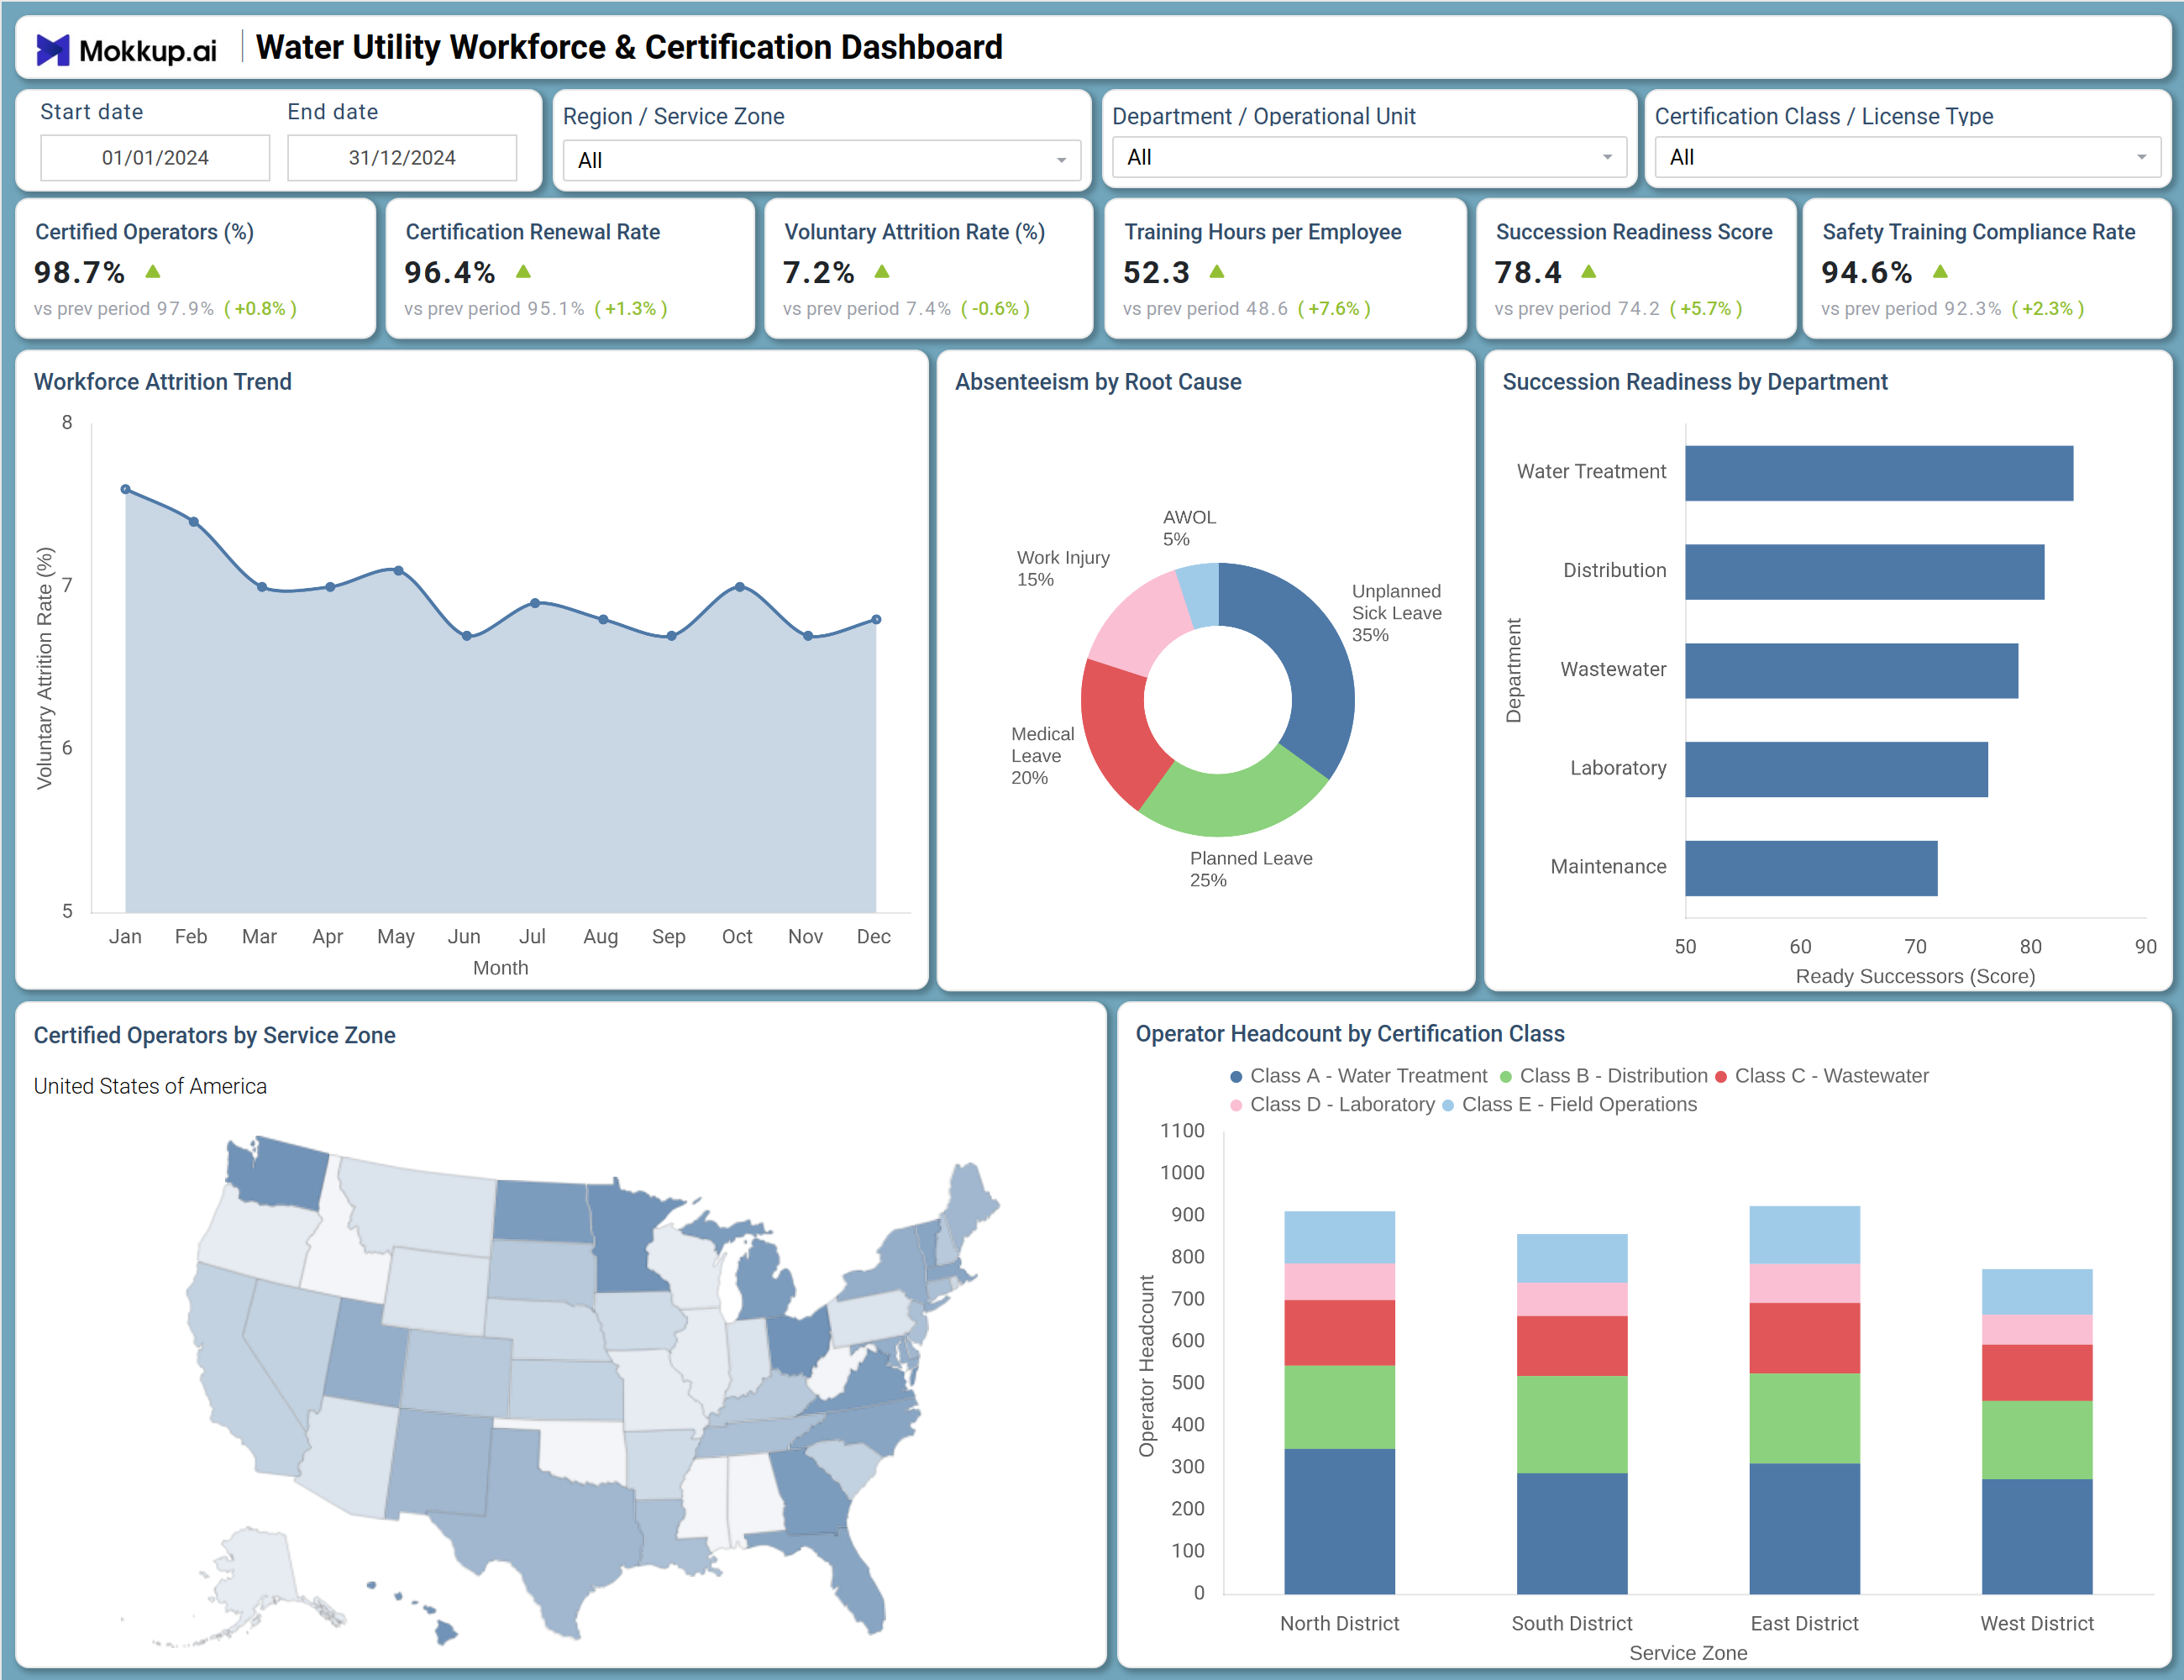Click North District Class A bar segment
This screenshot has width=2184, height=1680.
tap(1340, 1521)
